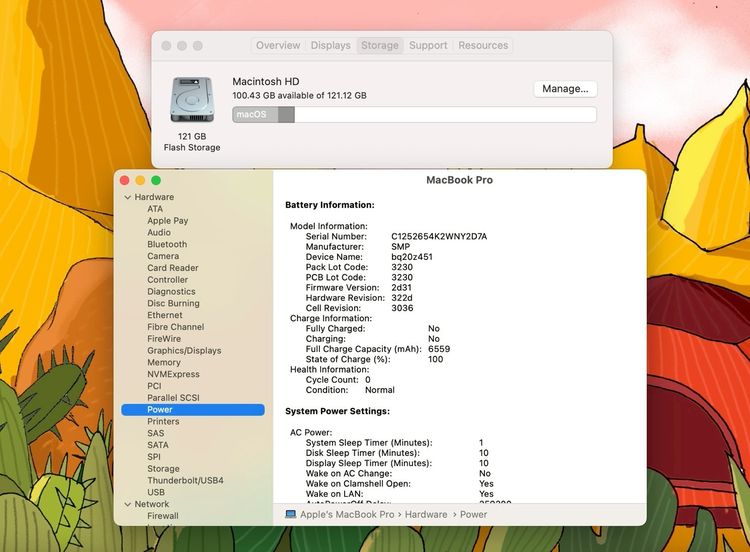Click the Firmware Version value 2d31
The height and width of the screenshot is (552, 750).
[x=401, y=287]
